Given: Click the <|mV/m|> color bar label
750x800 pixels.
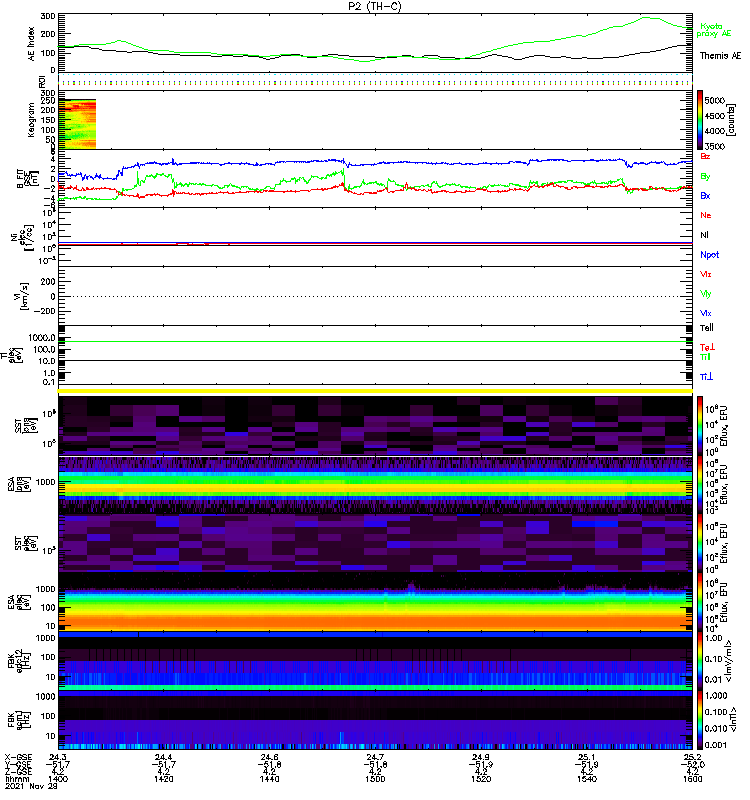Looking at the screenshot, I should click(x=729, y=661).
